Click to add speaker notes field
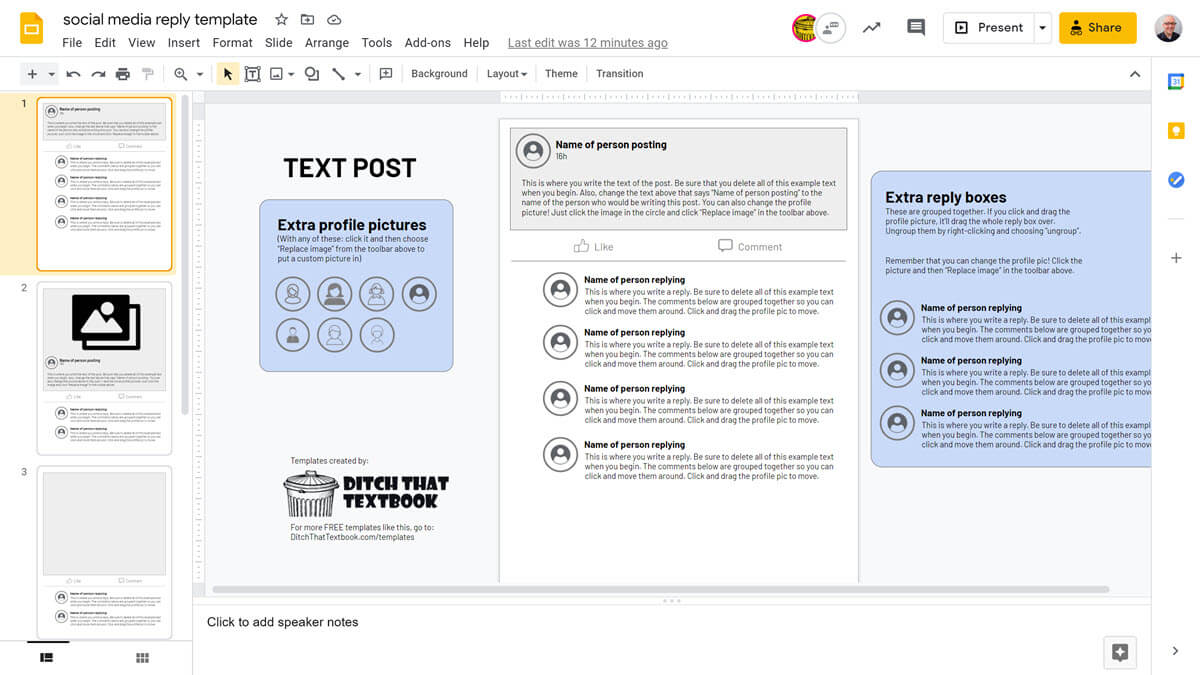 click(671, 622)
